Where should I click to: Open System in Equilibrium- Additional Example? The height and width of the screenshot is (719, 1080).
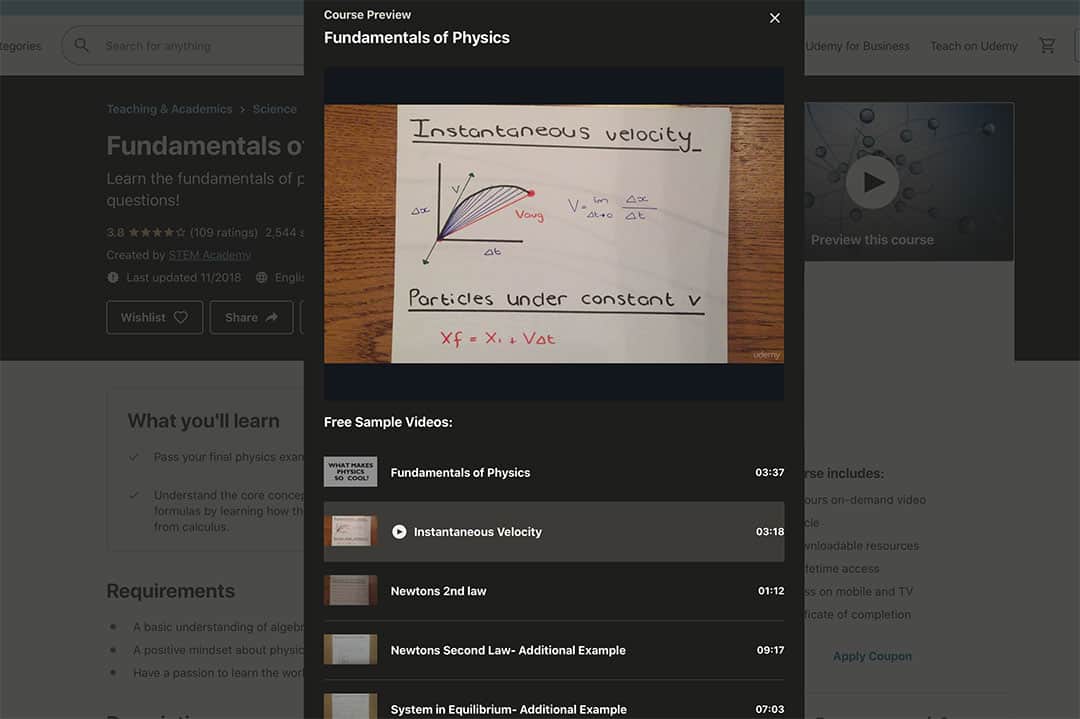click(x=554, y=700)
